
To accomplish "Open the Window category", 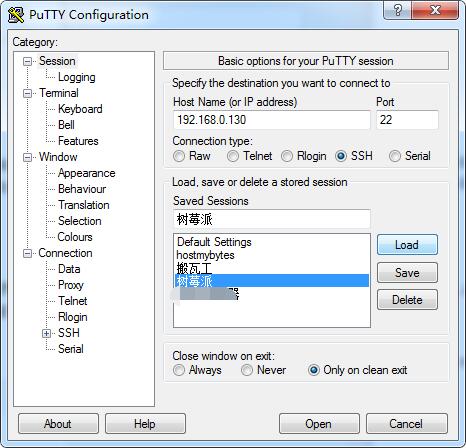I will (x=58, y=157).
